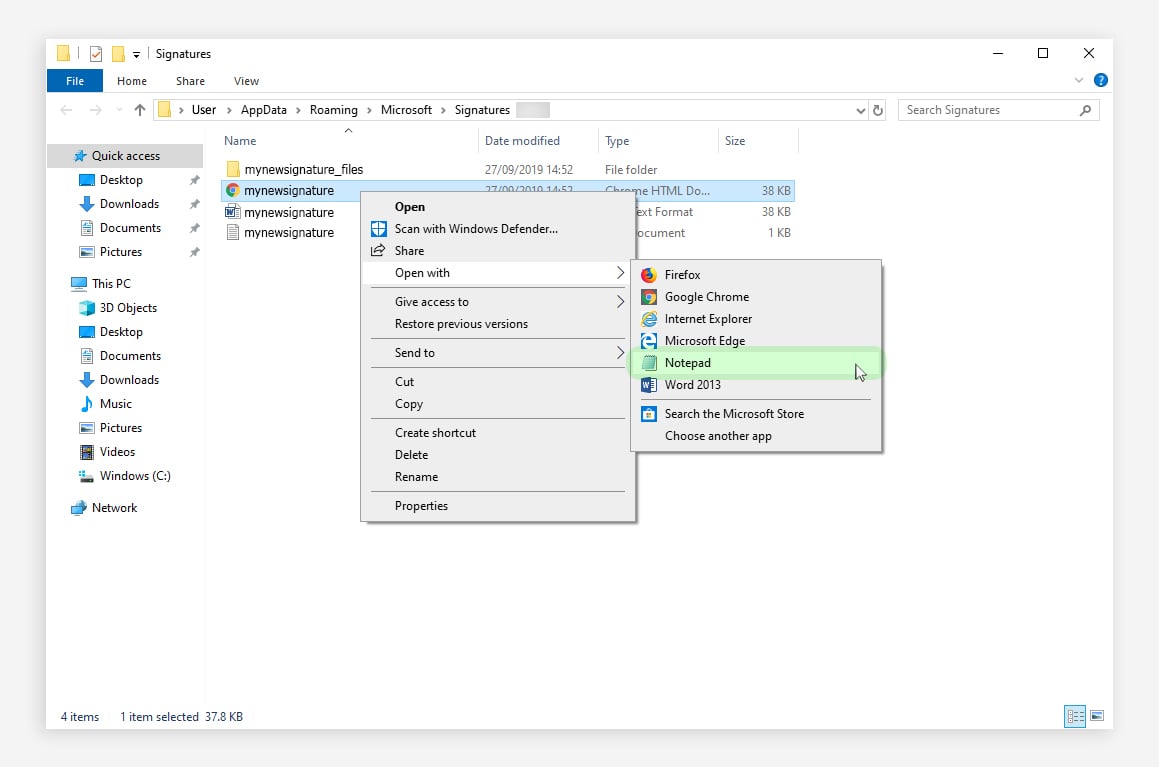Click the Forward navigation arrow
The image size is (1159, 767).
95,110
